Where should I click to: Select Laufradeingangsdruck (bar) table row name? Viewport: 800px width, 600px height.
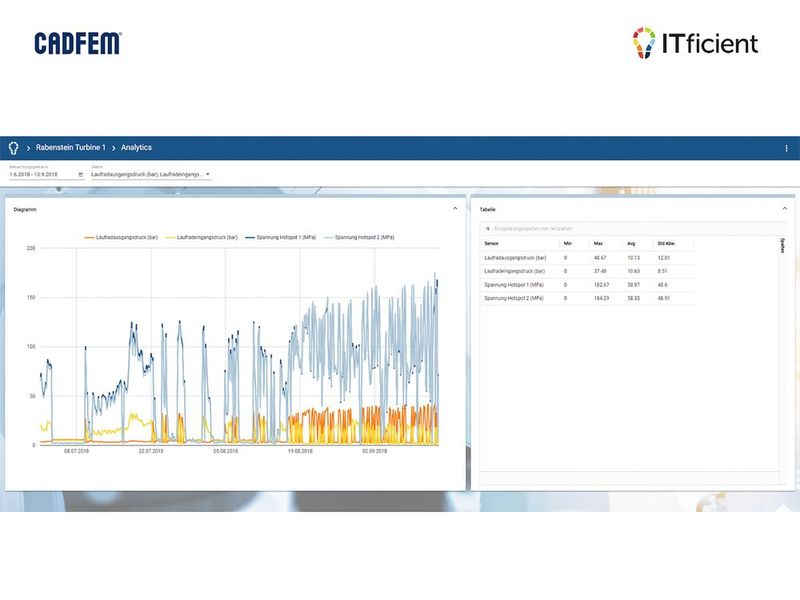pos(514,271)
